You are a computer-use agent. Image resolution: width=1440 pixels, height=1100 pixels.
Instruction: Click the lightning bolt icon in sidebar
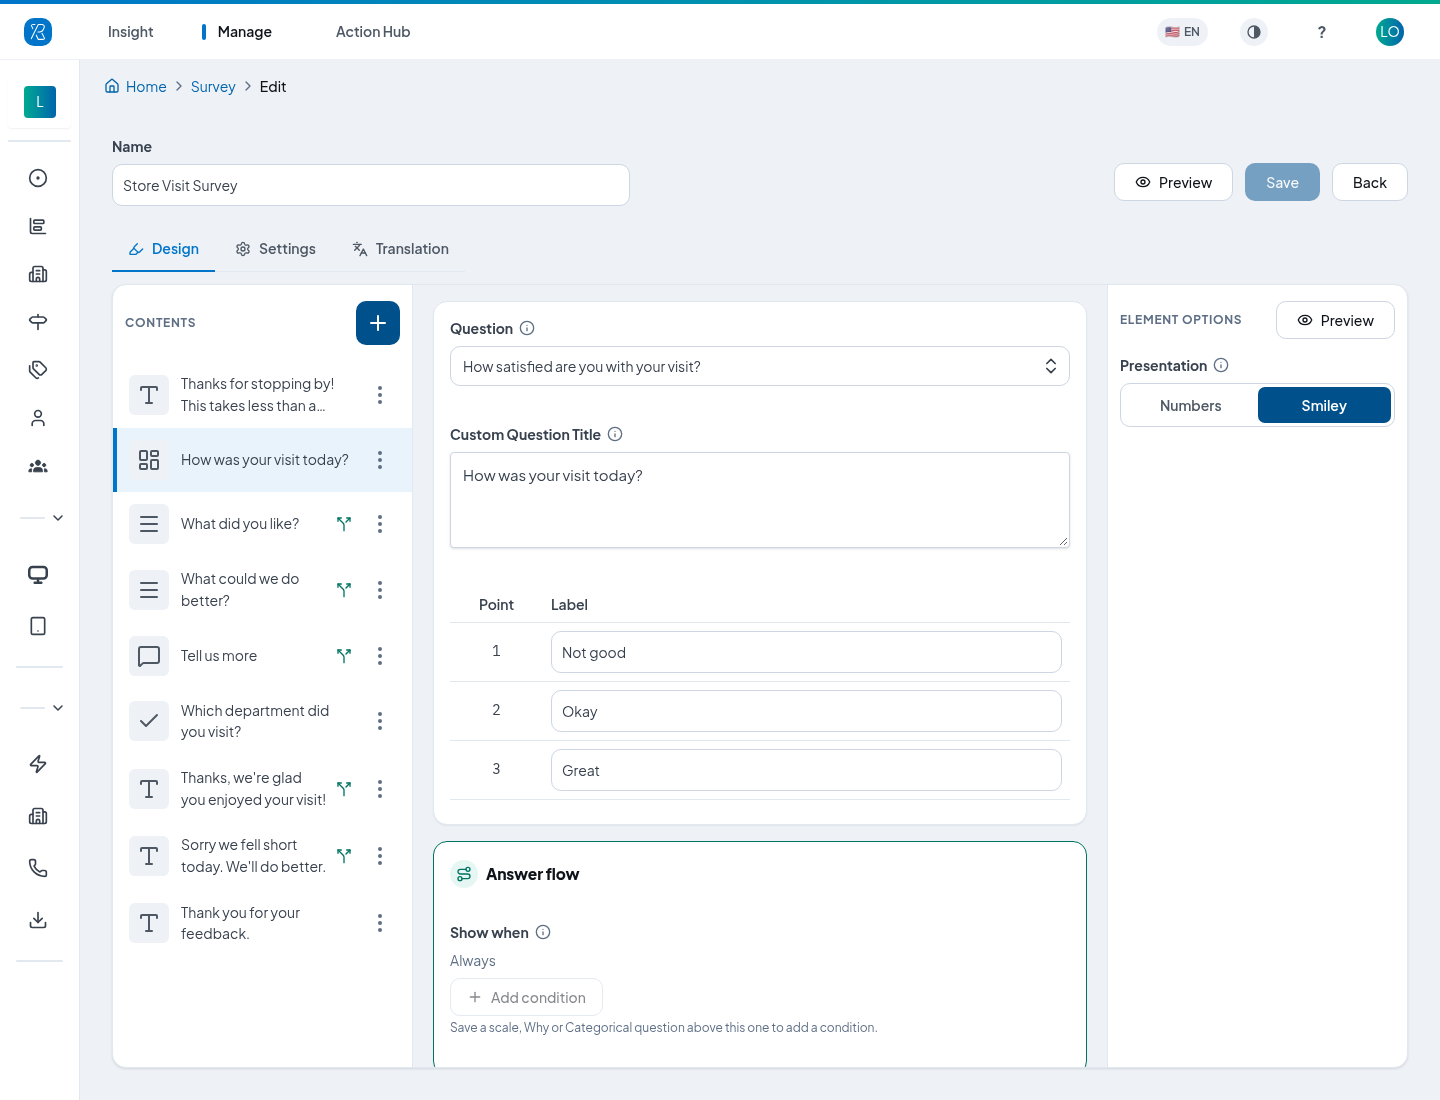point(38,764)
